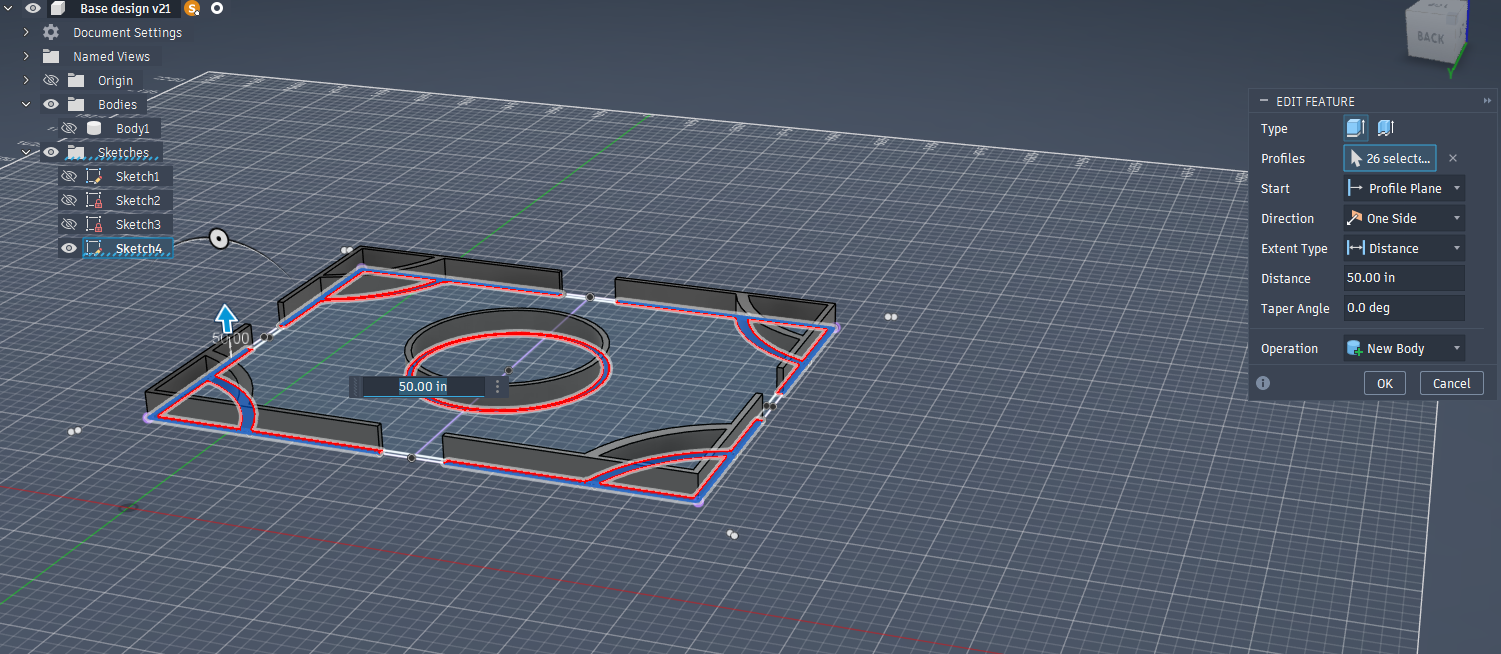Hide the Sketches folder via eye icon
Screen dimensions: 1501x654
[x=51, y=152]
